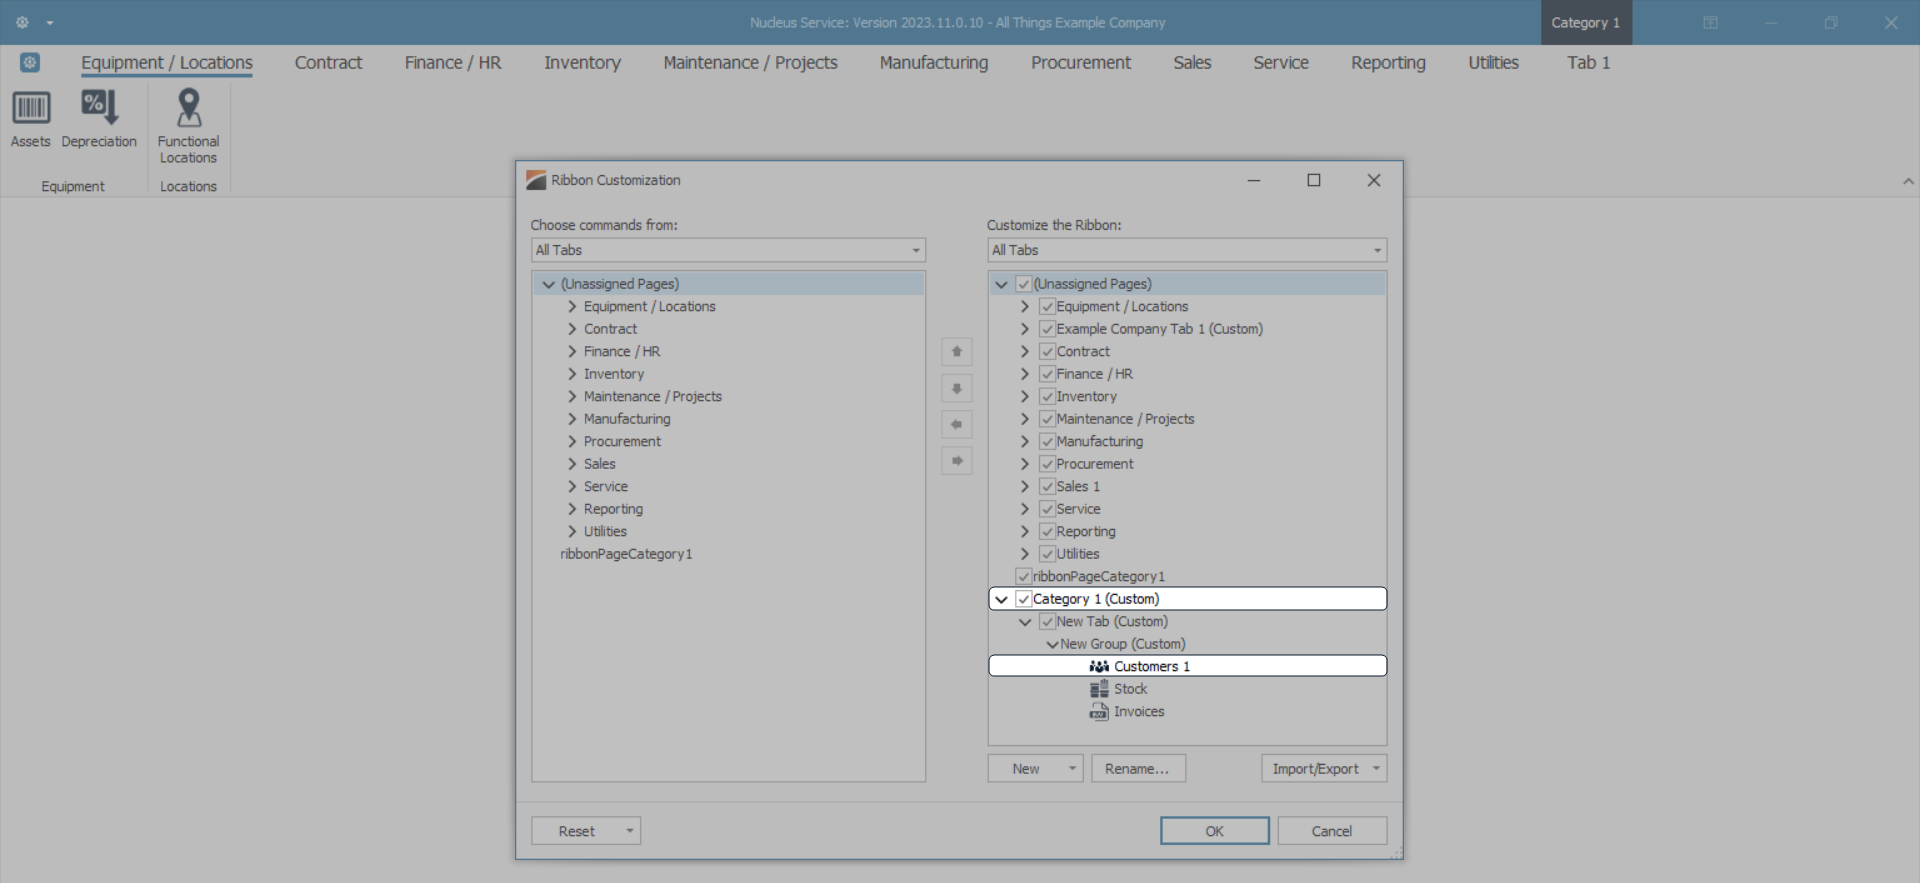Uncheck Finance / HR in the right list
The height and width of the screenshot is (883, 1920).
coord(1047,374)
